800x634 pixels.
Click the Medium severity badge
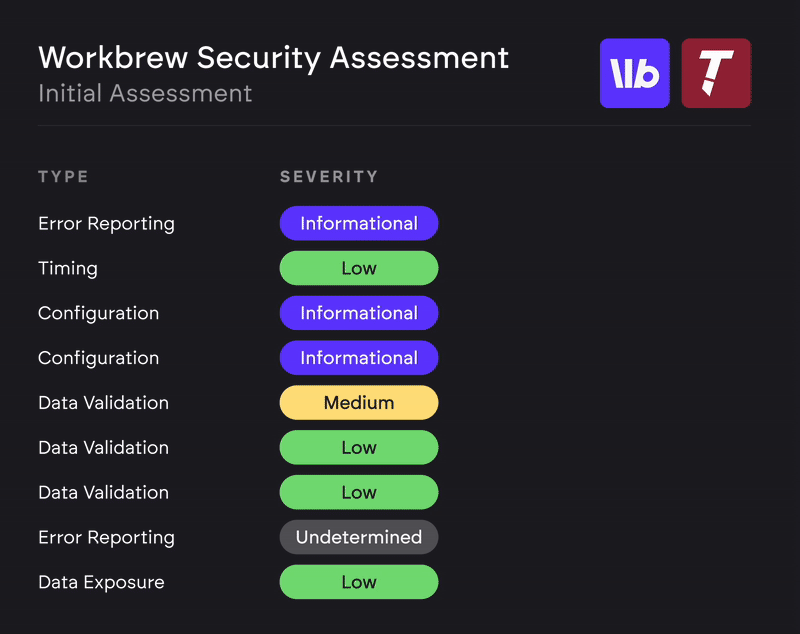pos(359,403)
